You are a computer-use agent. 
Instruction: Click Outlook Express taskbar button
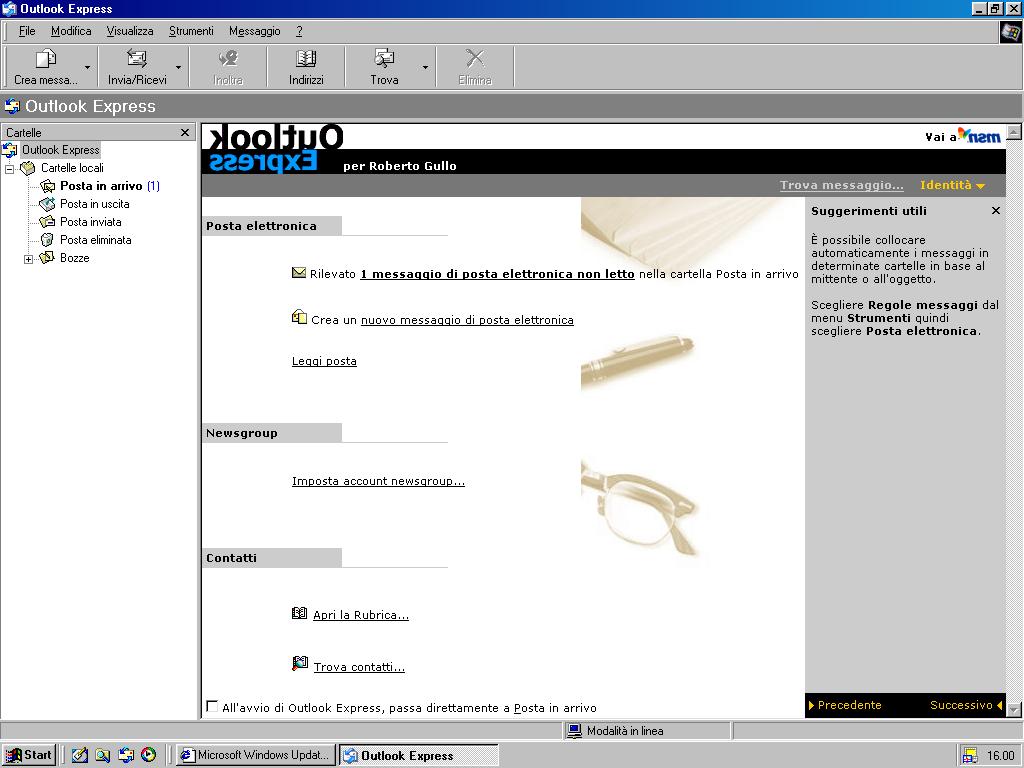419,755
